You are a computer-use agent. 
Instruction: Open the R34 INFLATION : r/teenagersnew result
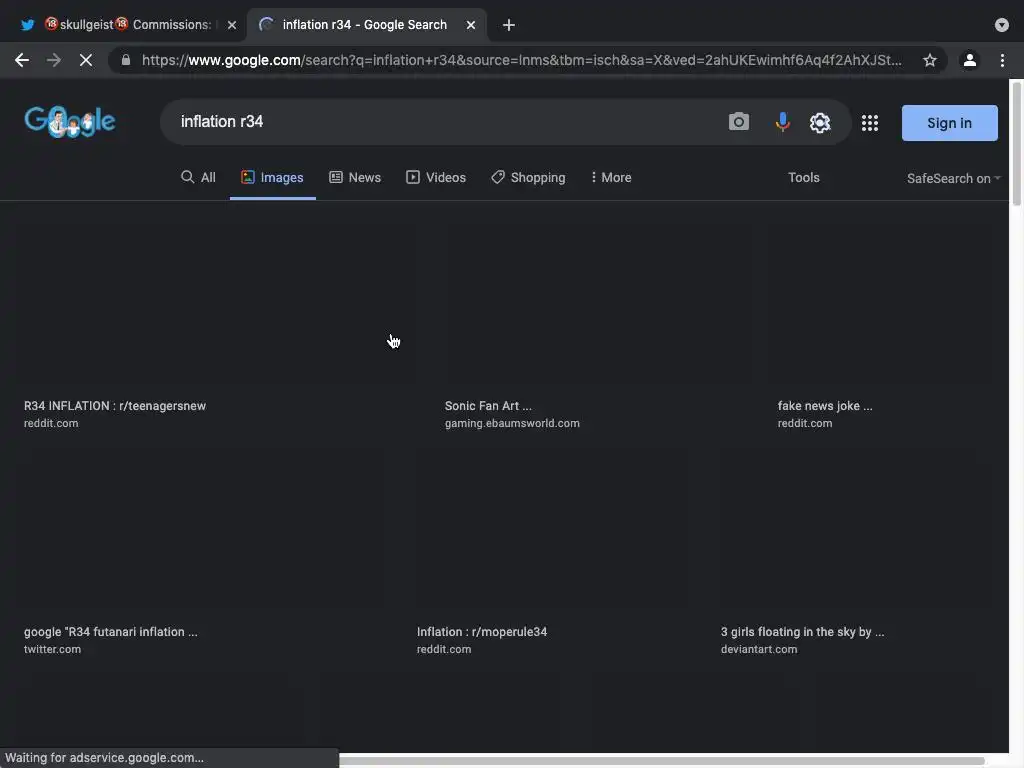pos(115,406)
